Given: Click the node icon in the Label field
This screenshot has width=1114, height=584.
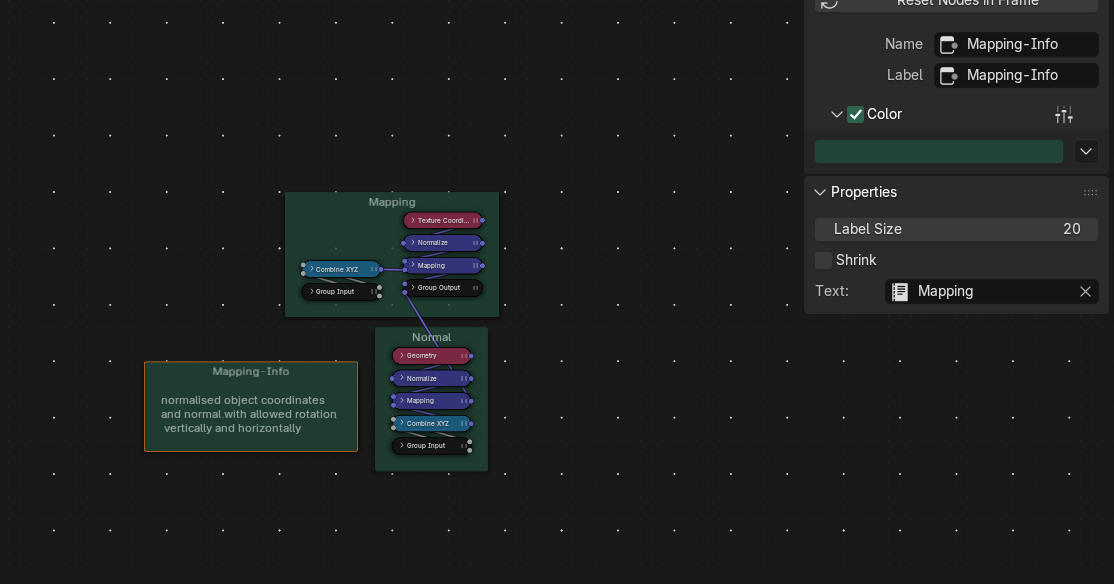Looking at the screenshot, I should (948, 75).
